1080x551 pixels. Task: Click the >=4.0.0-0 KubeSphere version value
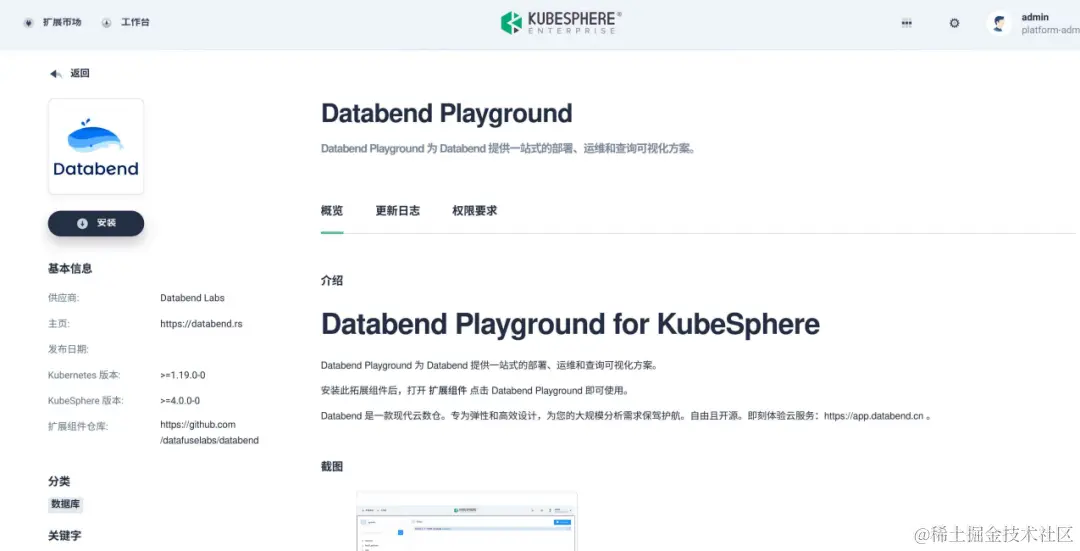tap(180, 400)
